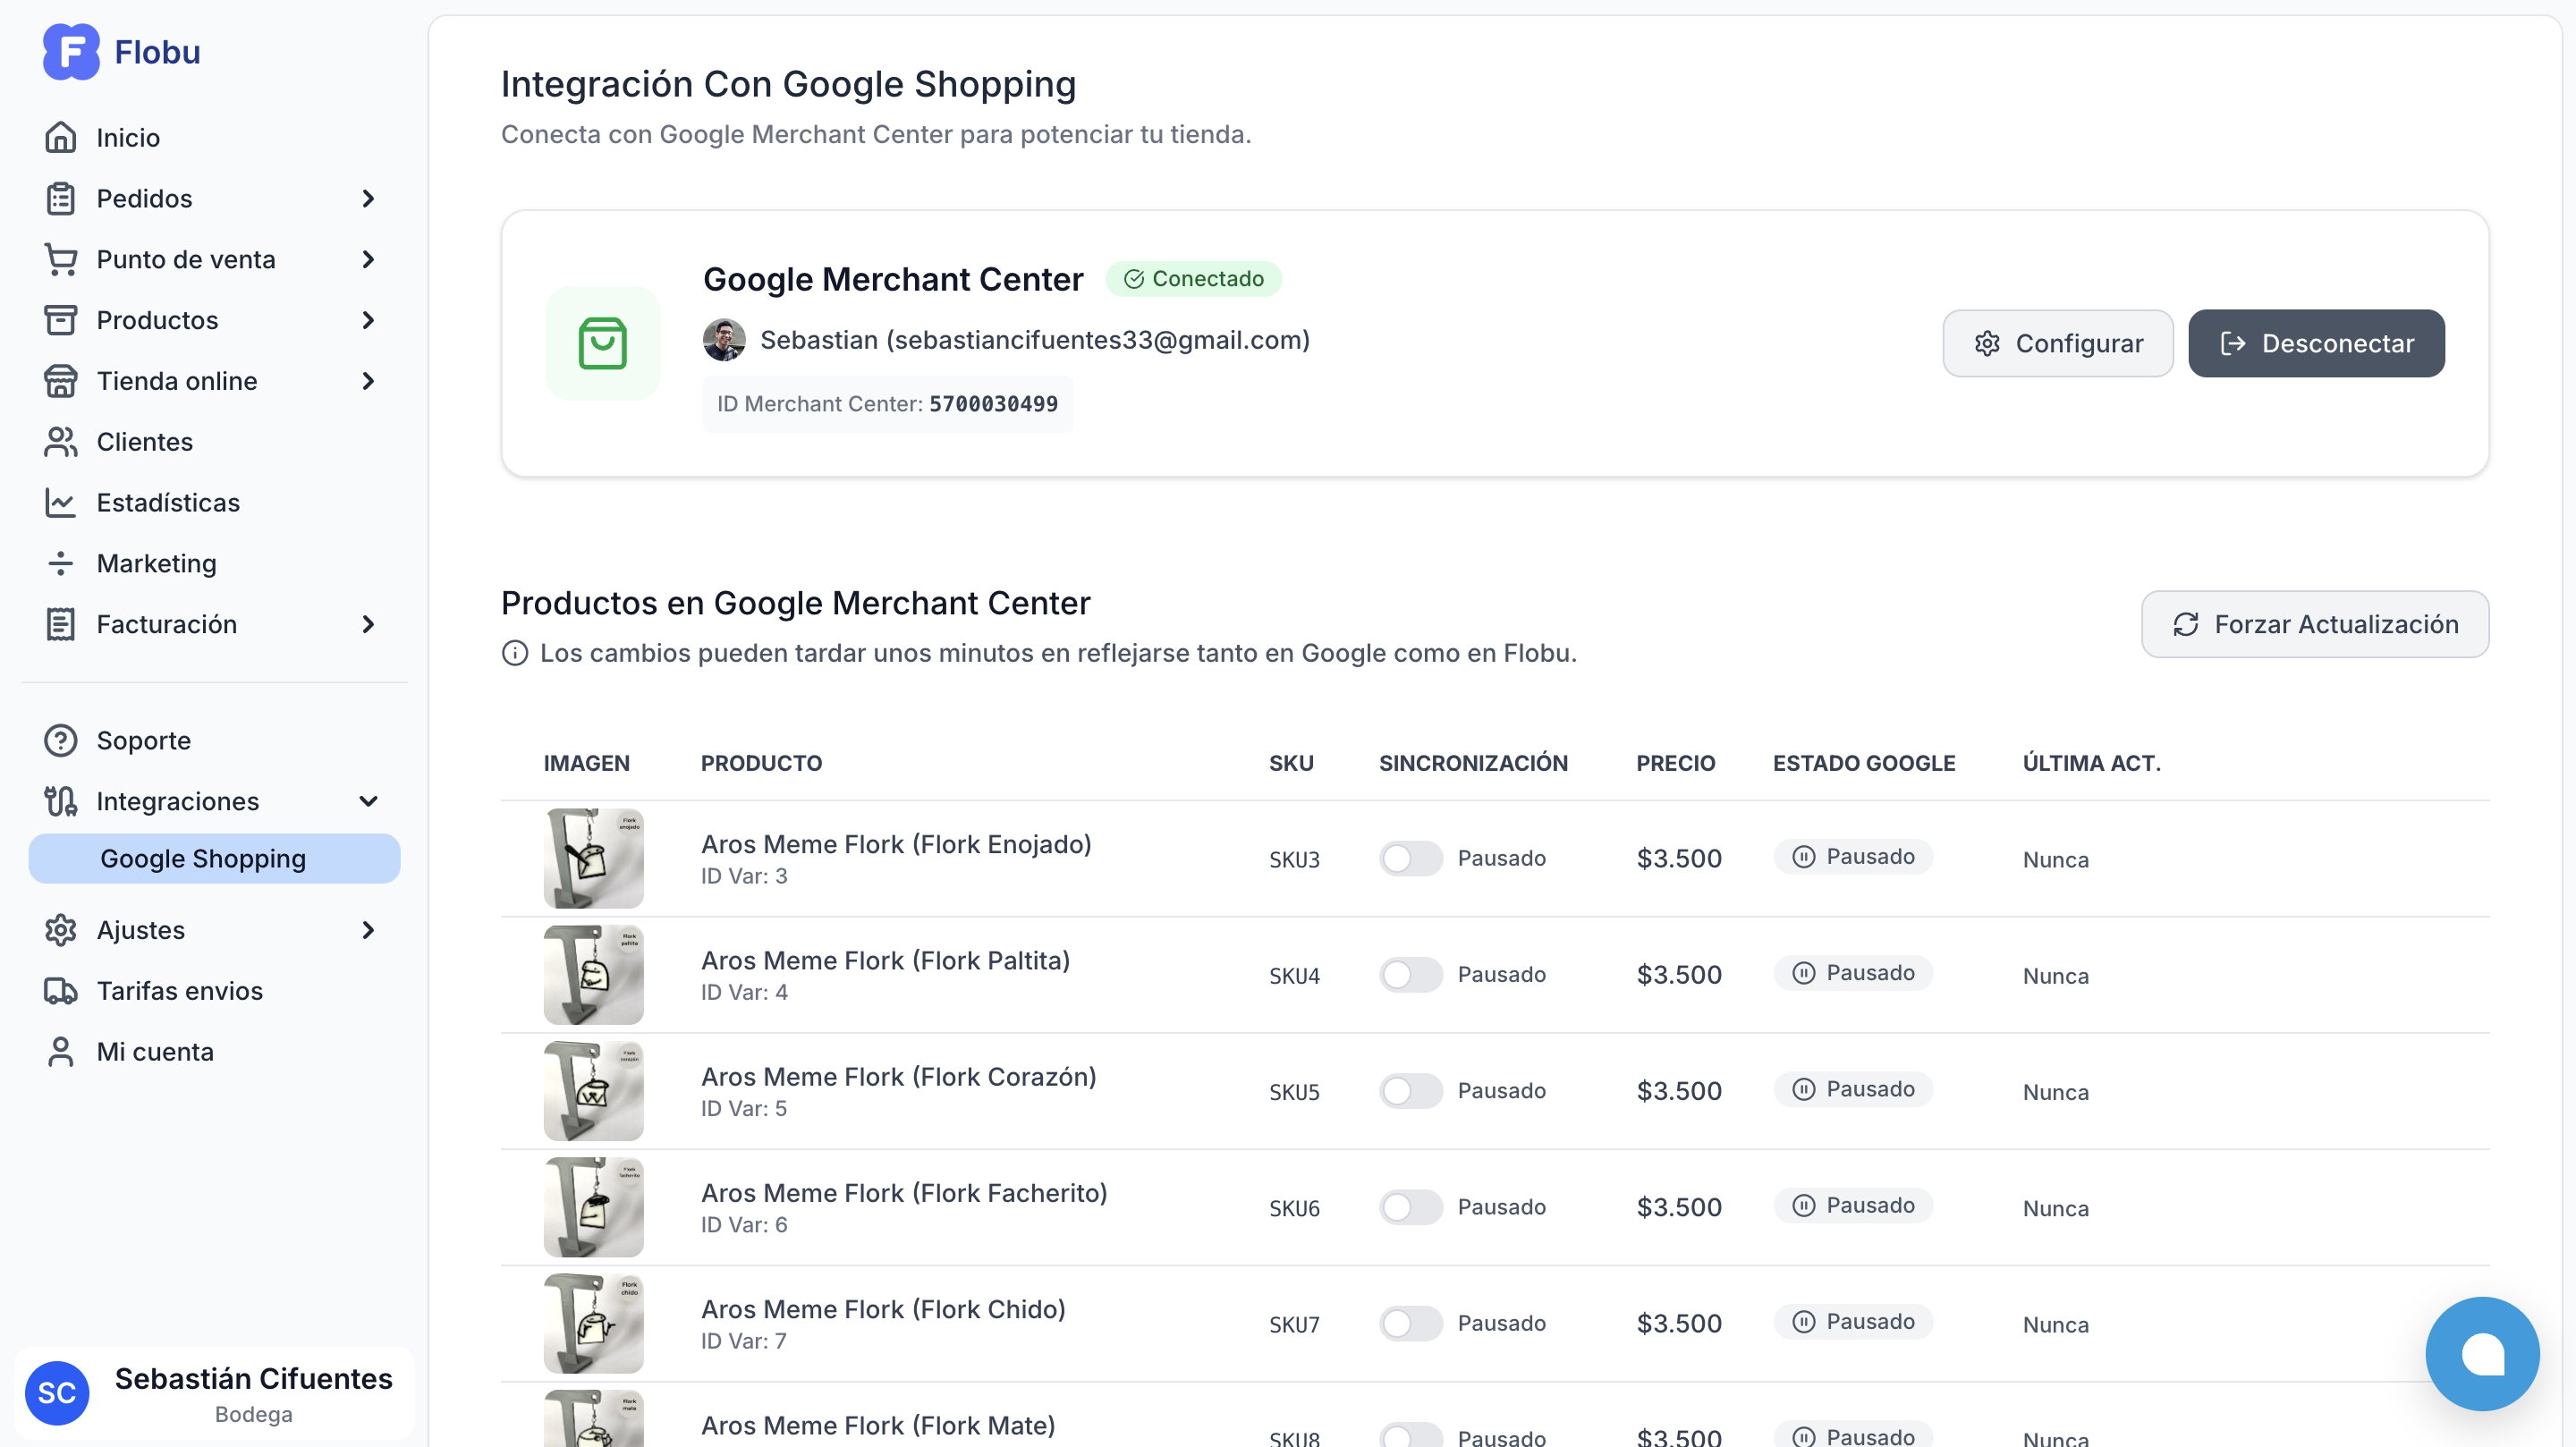Click the Productos box icon
2576x1447 pixels.
(61, 320)
